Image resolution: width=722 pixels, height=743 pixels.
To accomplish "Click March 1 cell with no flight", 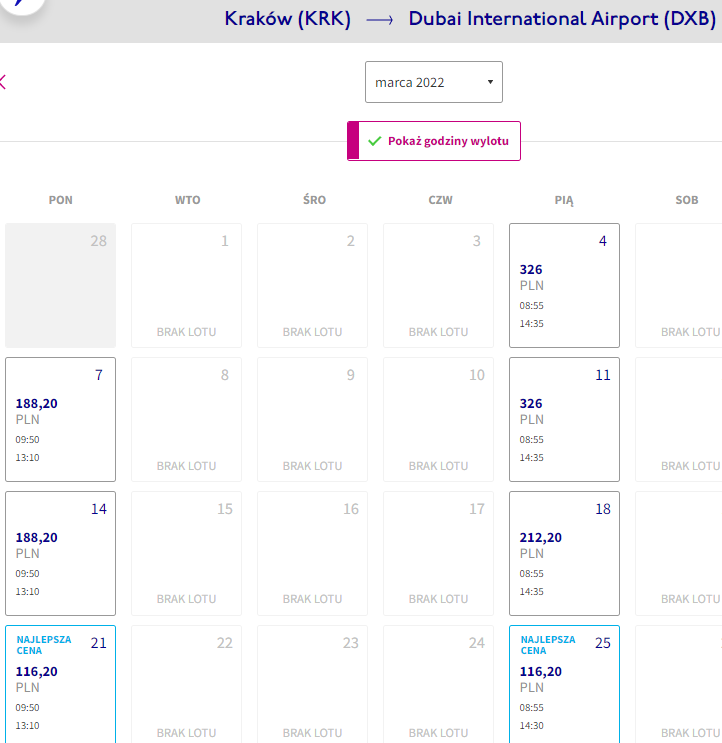I will click(x=186, y=285).
